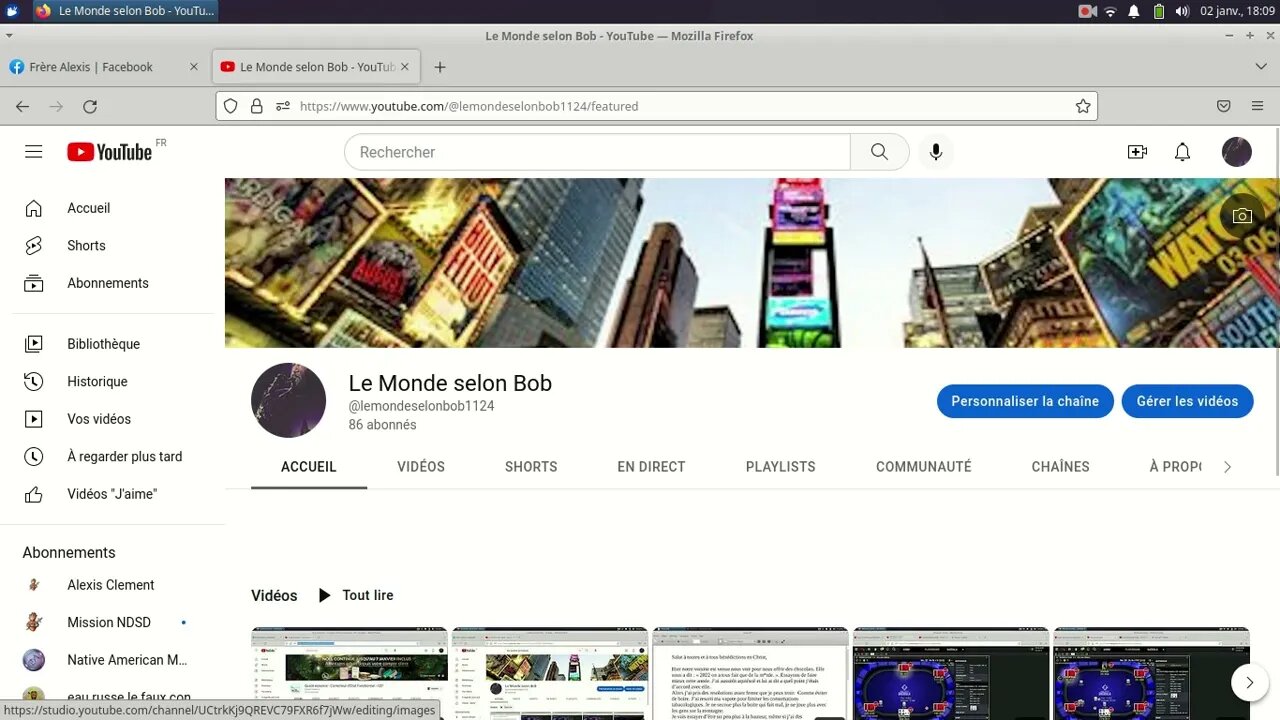Switch to the SHORTS channel tab
This screenshot has width=1280, height=720.
(x=531, y=467)
